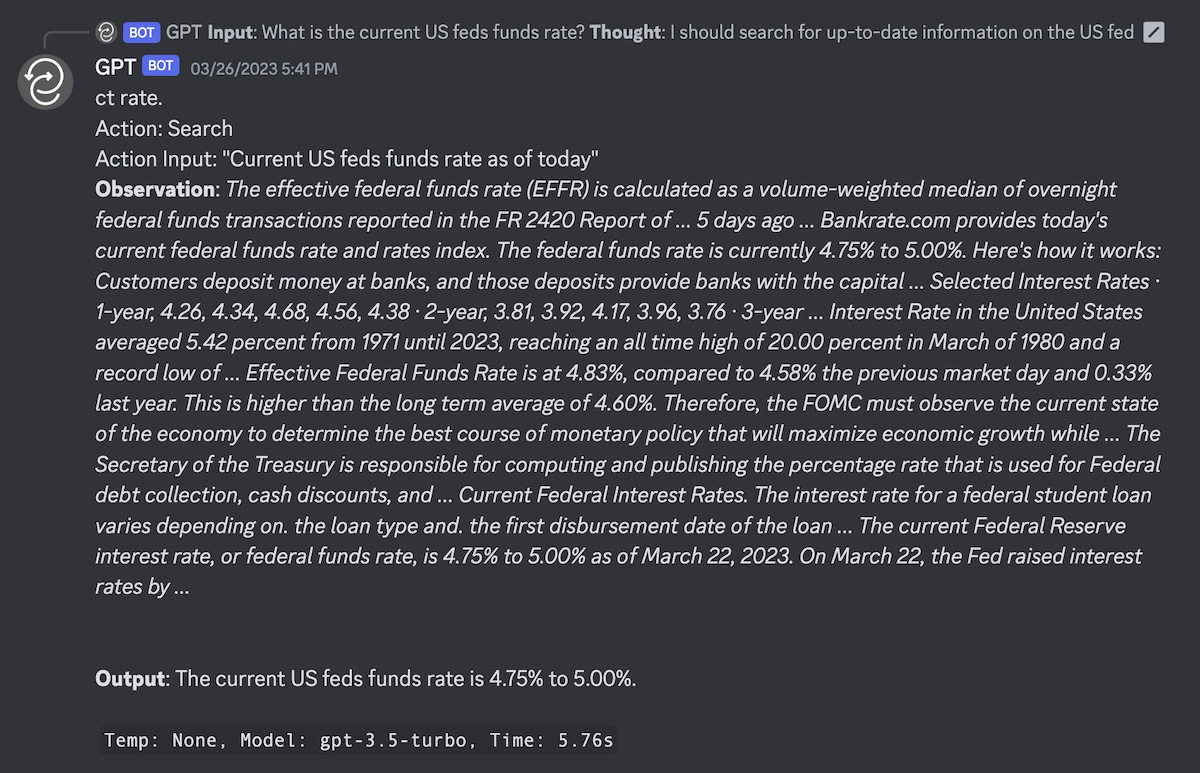Click the 'ct rate.' first message line

click(129, 98)
